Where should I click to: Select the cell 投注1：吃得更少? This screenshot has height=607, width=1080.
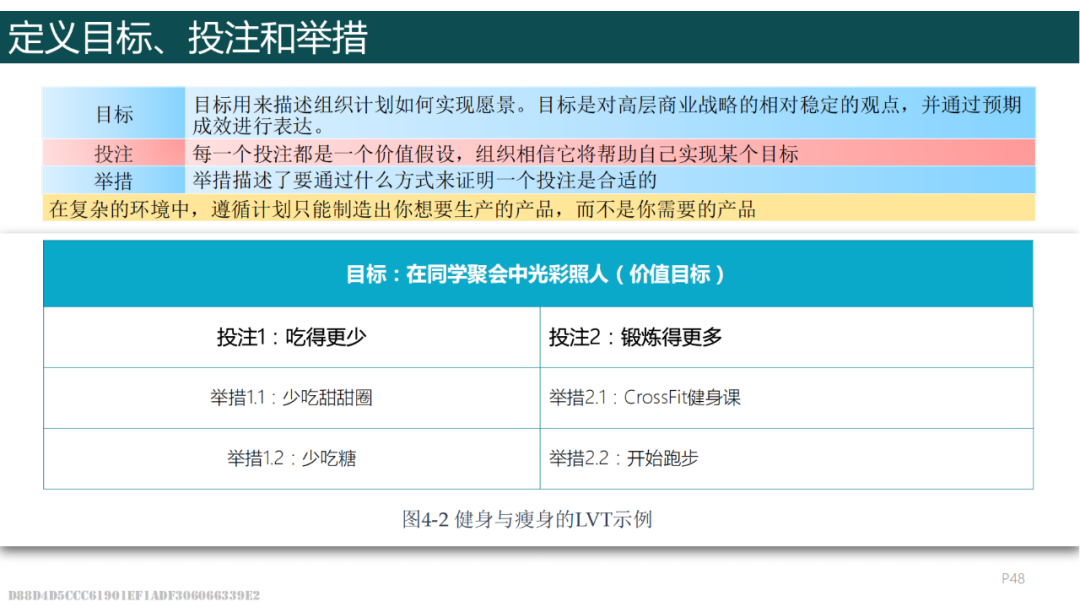click(x=291, y=338)
